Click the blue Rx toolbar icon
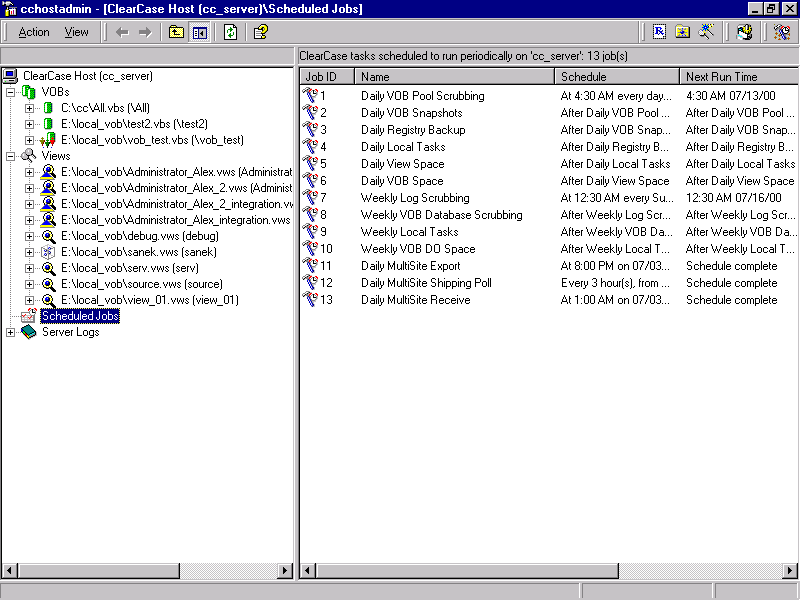The width and height of the screenshot is (800, 600). 659,32
